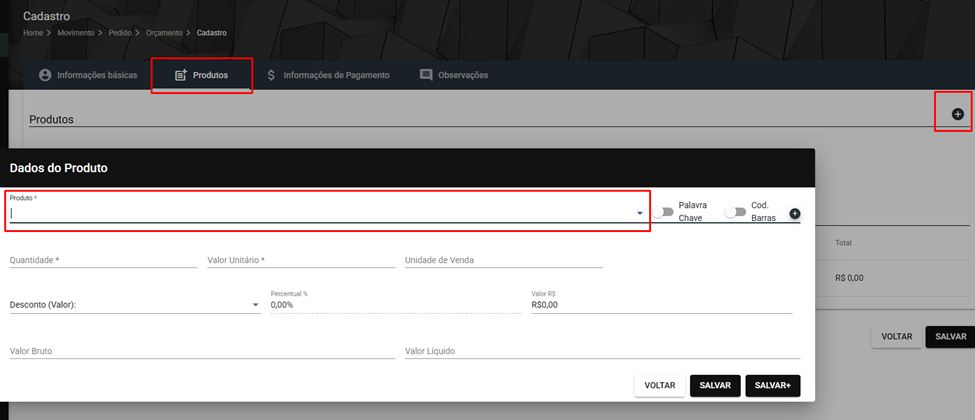Image resolution: width=975 pixels, height=420 pixels.
Task: Expand the Produto dropdown arrow
Action: coord(639,213)
